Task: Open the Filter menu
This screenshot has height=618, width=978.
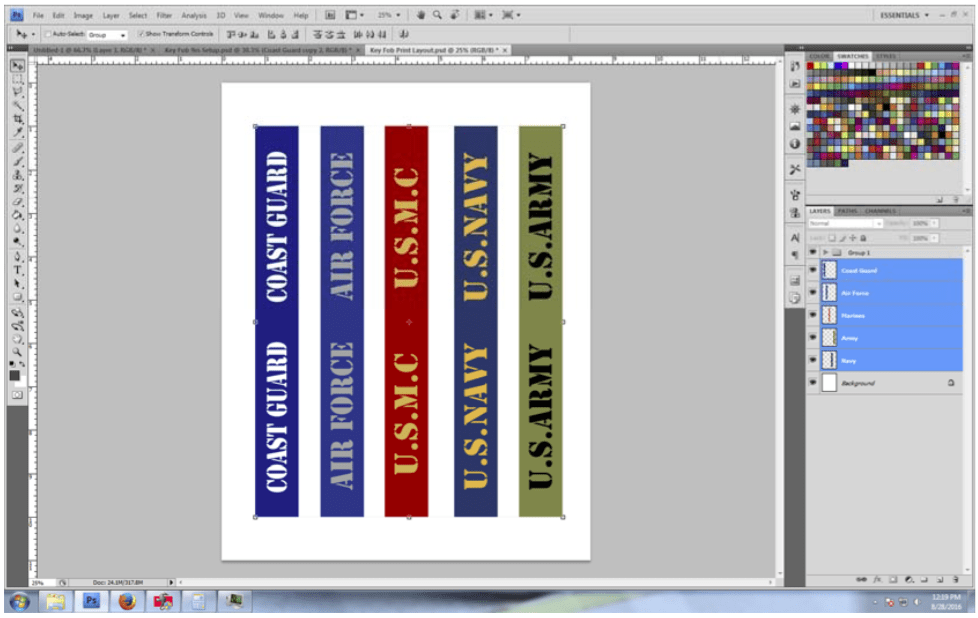Action: [x=164, y=15]
